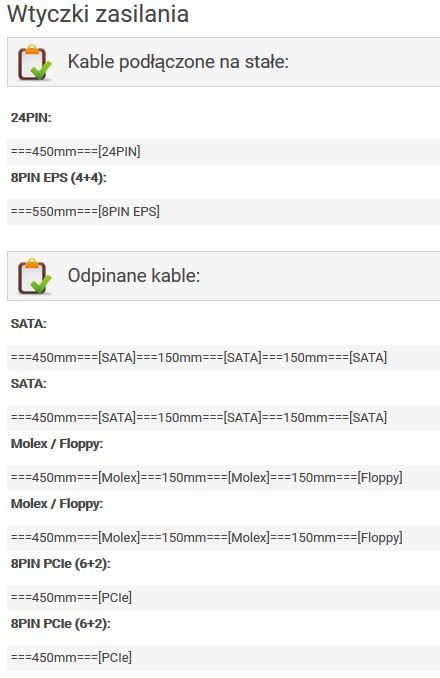The image size is (440, 678).
Task: Select the first 8PIN PCIe (6+2) label
Action: click(61, 564)
